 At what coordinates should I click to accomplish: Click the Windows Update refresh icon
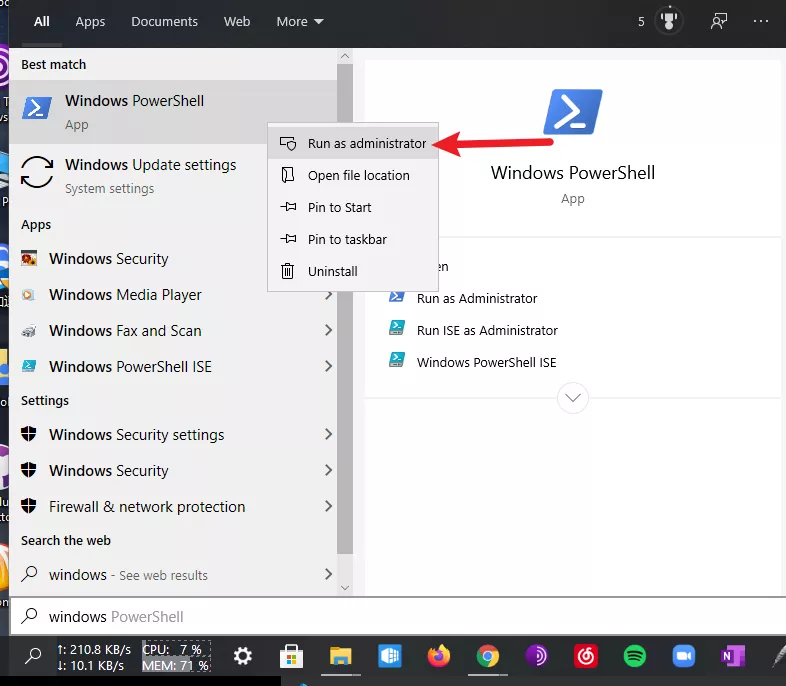coord(37,172)
